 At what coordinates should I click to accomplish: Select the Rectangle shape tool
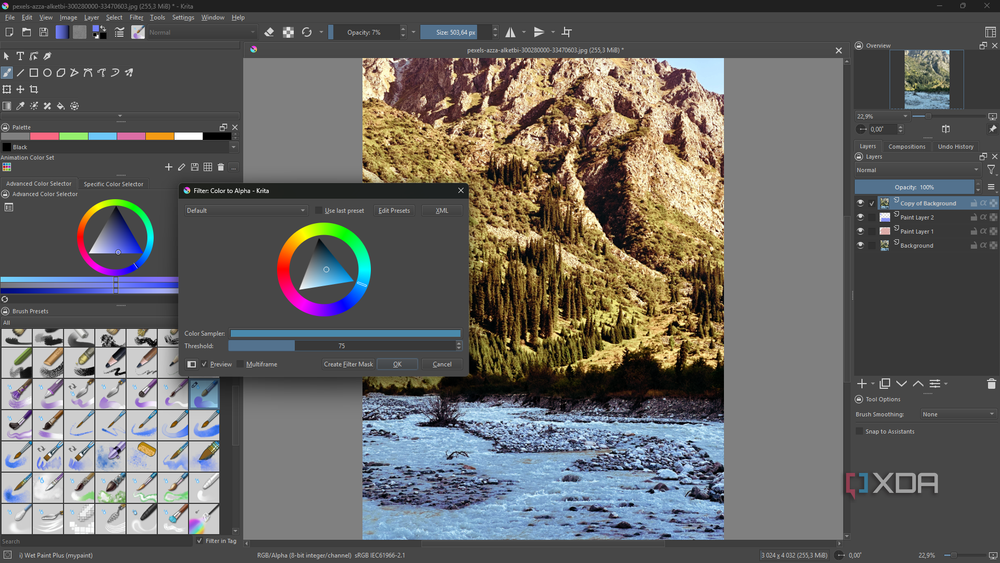[x=34, y=73]
